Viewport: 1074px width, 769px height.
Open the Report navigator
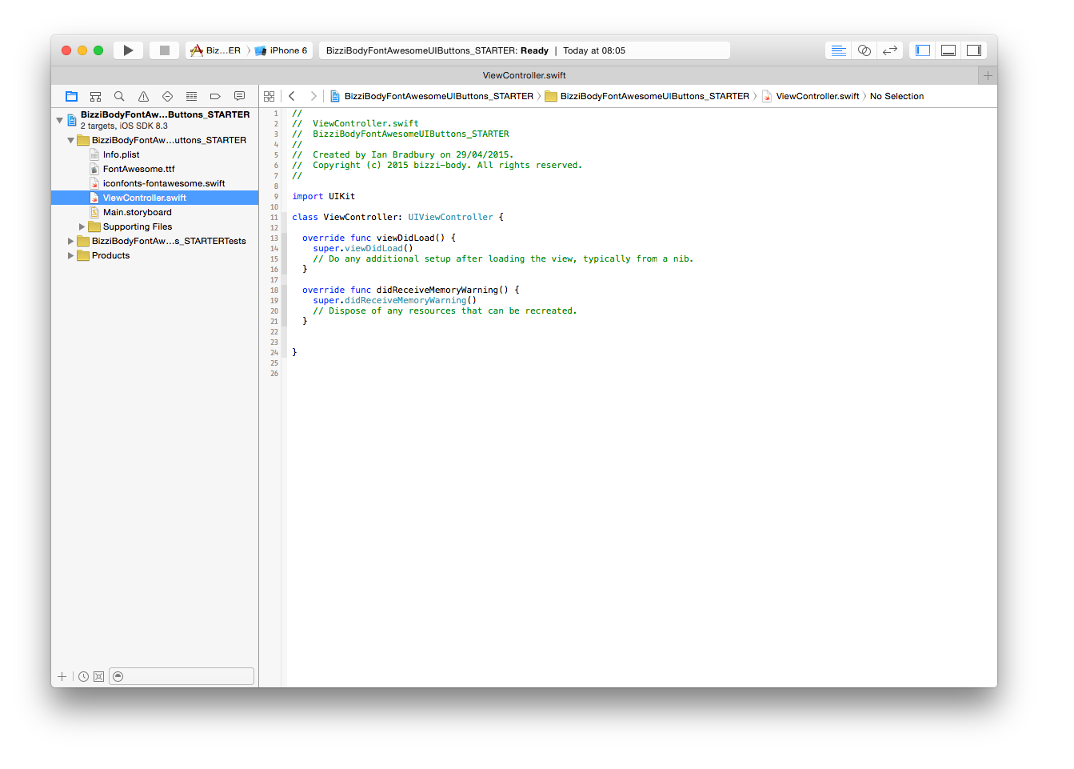pyautogui.click(x=239, y=95)
